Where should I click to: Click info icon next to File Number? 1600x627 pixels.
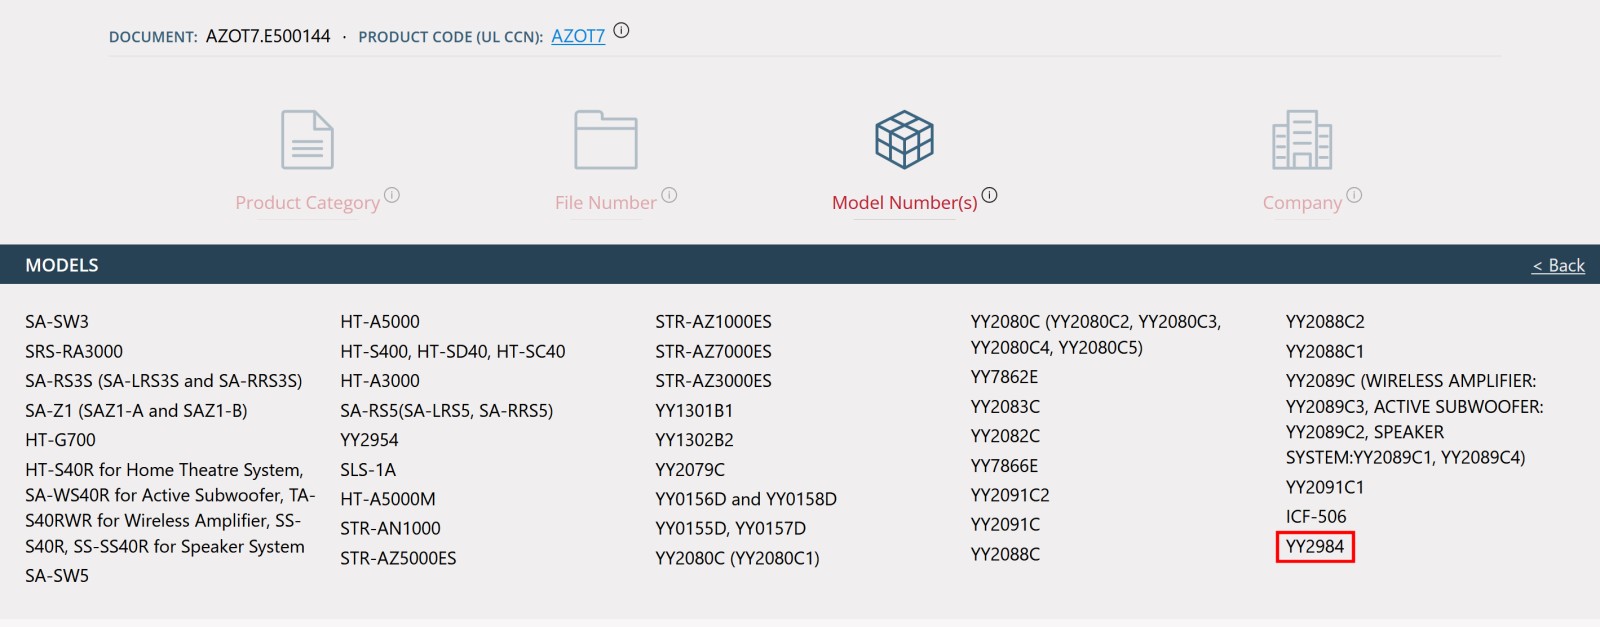click(x=669, y=195)
